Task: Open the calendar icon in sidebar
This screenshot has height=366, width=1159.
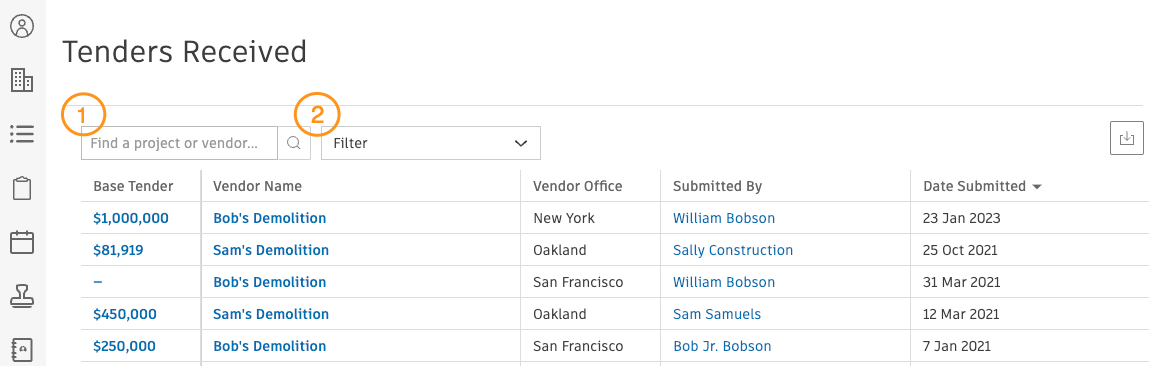Action: tap(22, 242)
